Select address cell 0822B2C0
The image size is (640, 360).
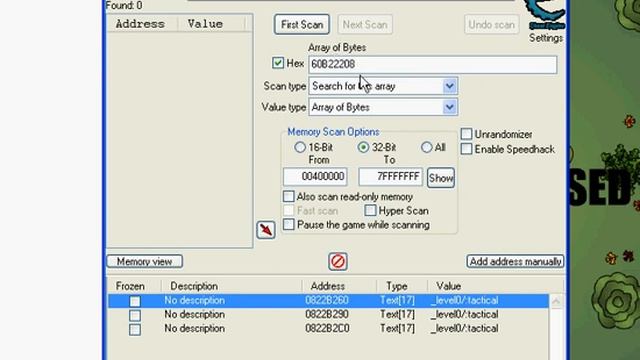coord(327,328)
